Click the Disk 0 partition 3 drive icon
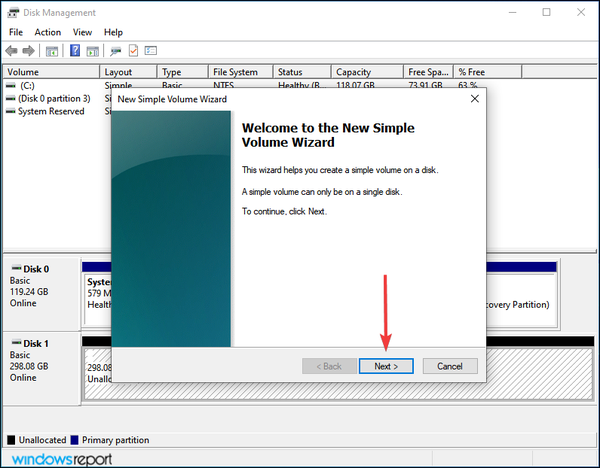The width and height of the screenshot is (600, 468). (11, 98)
